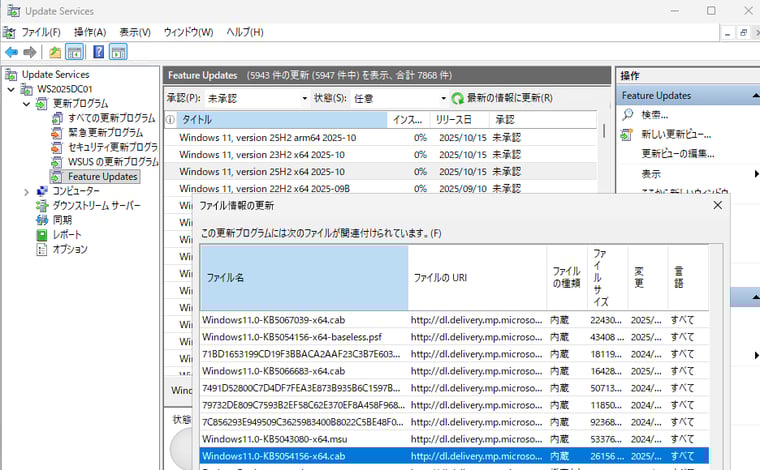Click the green refresh icon in filter bar
The height and width of the screenshot is (470, 760).
pyautogui.click(x=458, y=98)
